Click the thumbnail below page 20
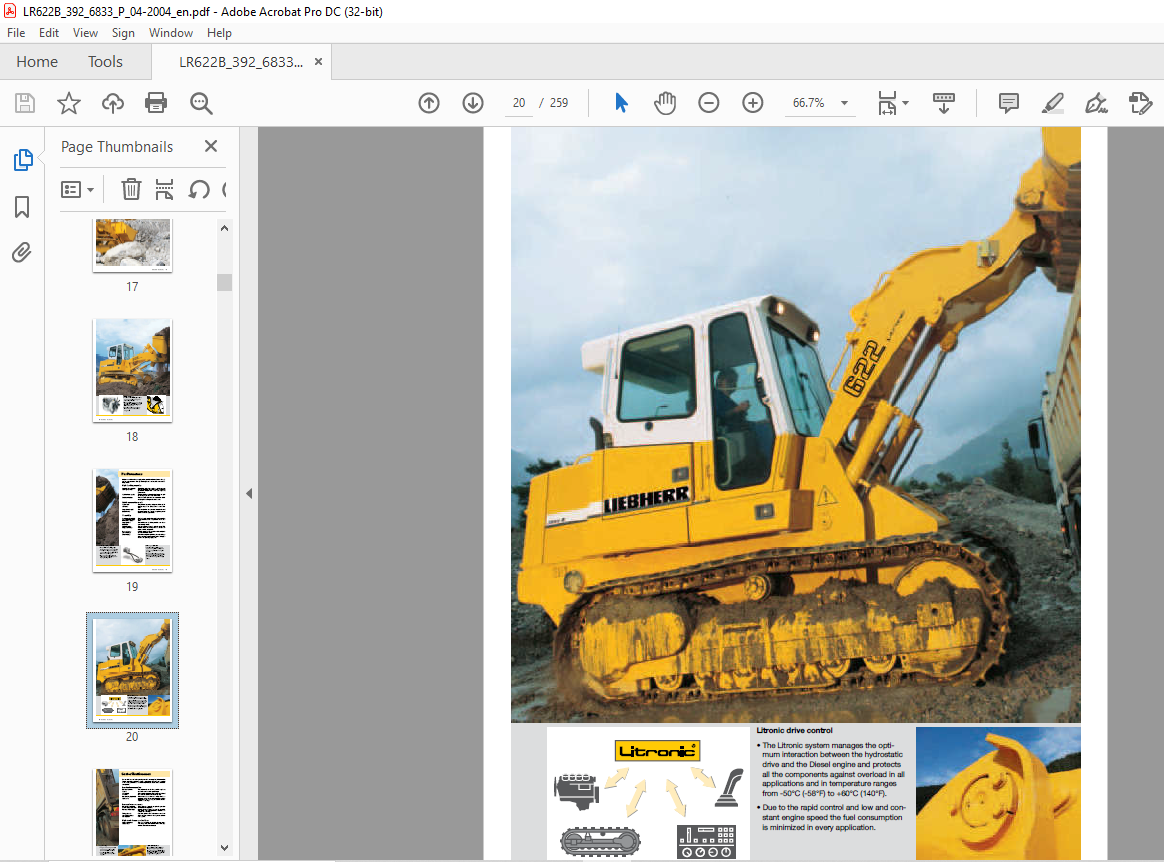 pos(133,812)
